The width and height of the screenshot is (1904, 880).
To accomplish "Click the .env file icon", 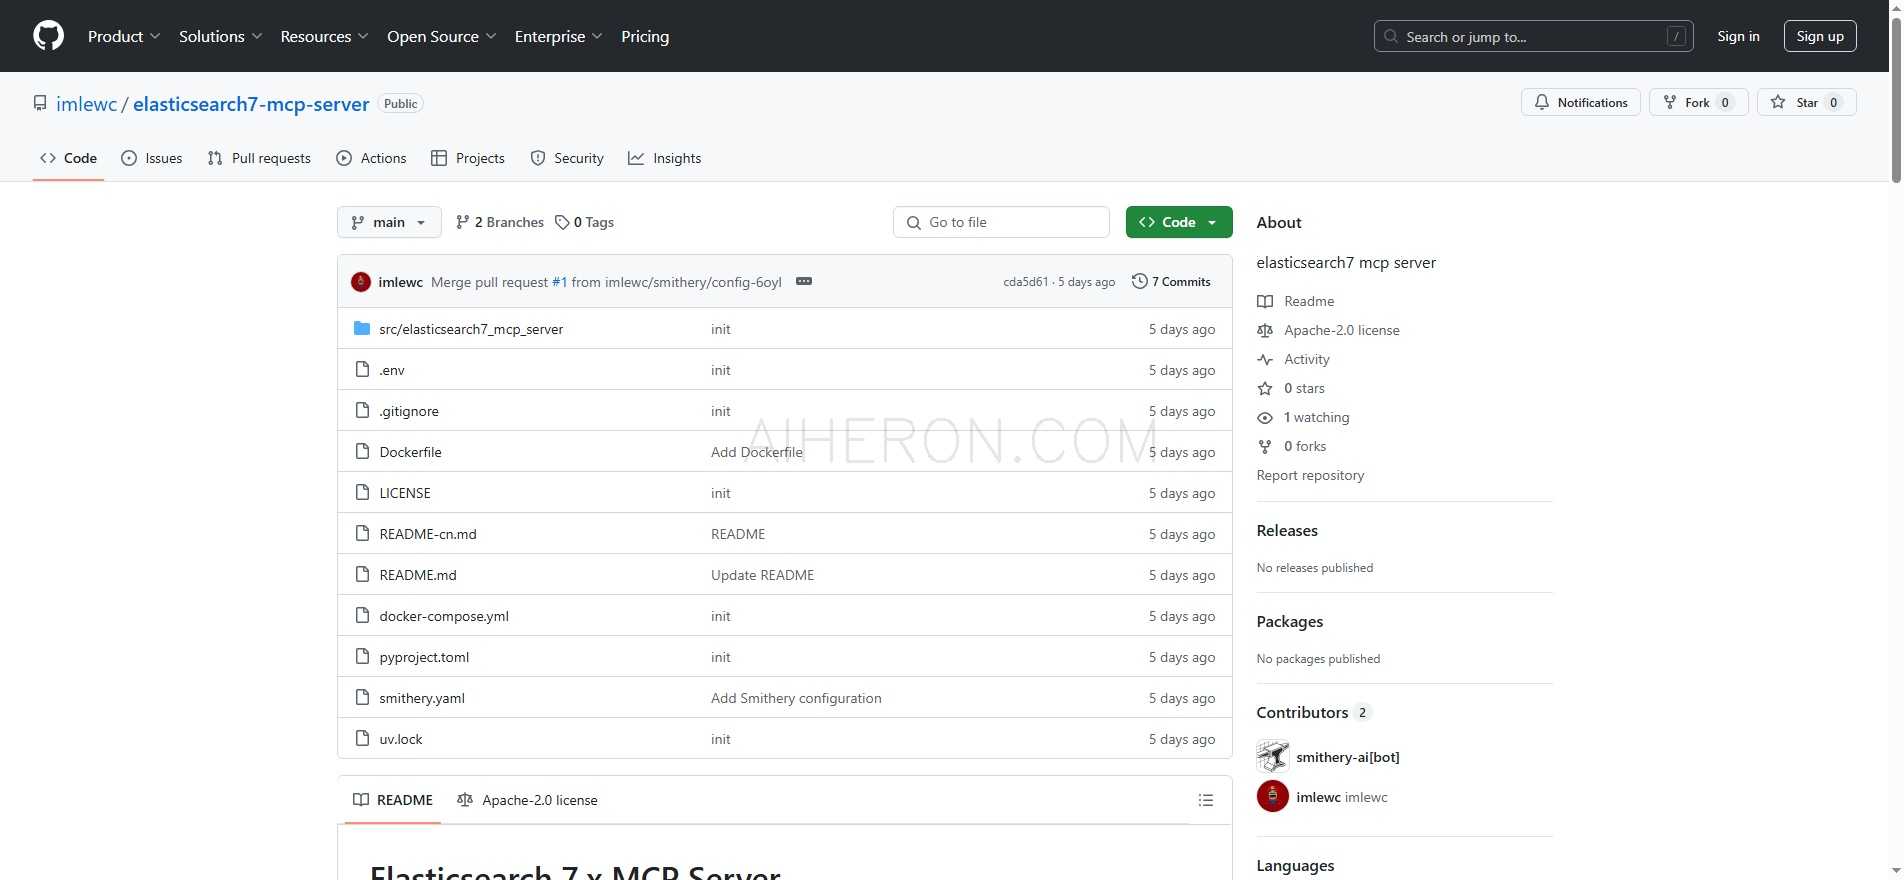I will click(362, 369).
